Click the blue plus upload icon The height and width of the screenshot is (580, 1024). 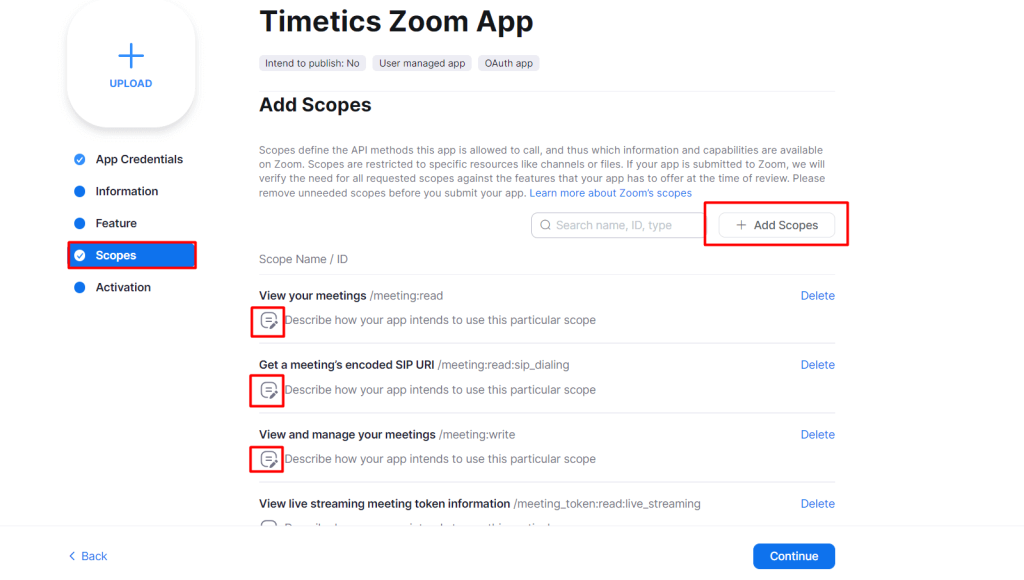131,56
